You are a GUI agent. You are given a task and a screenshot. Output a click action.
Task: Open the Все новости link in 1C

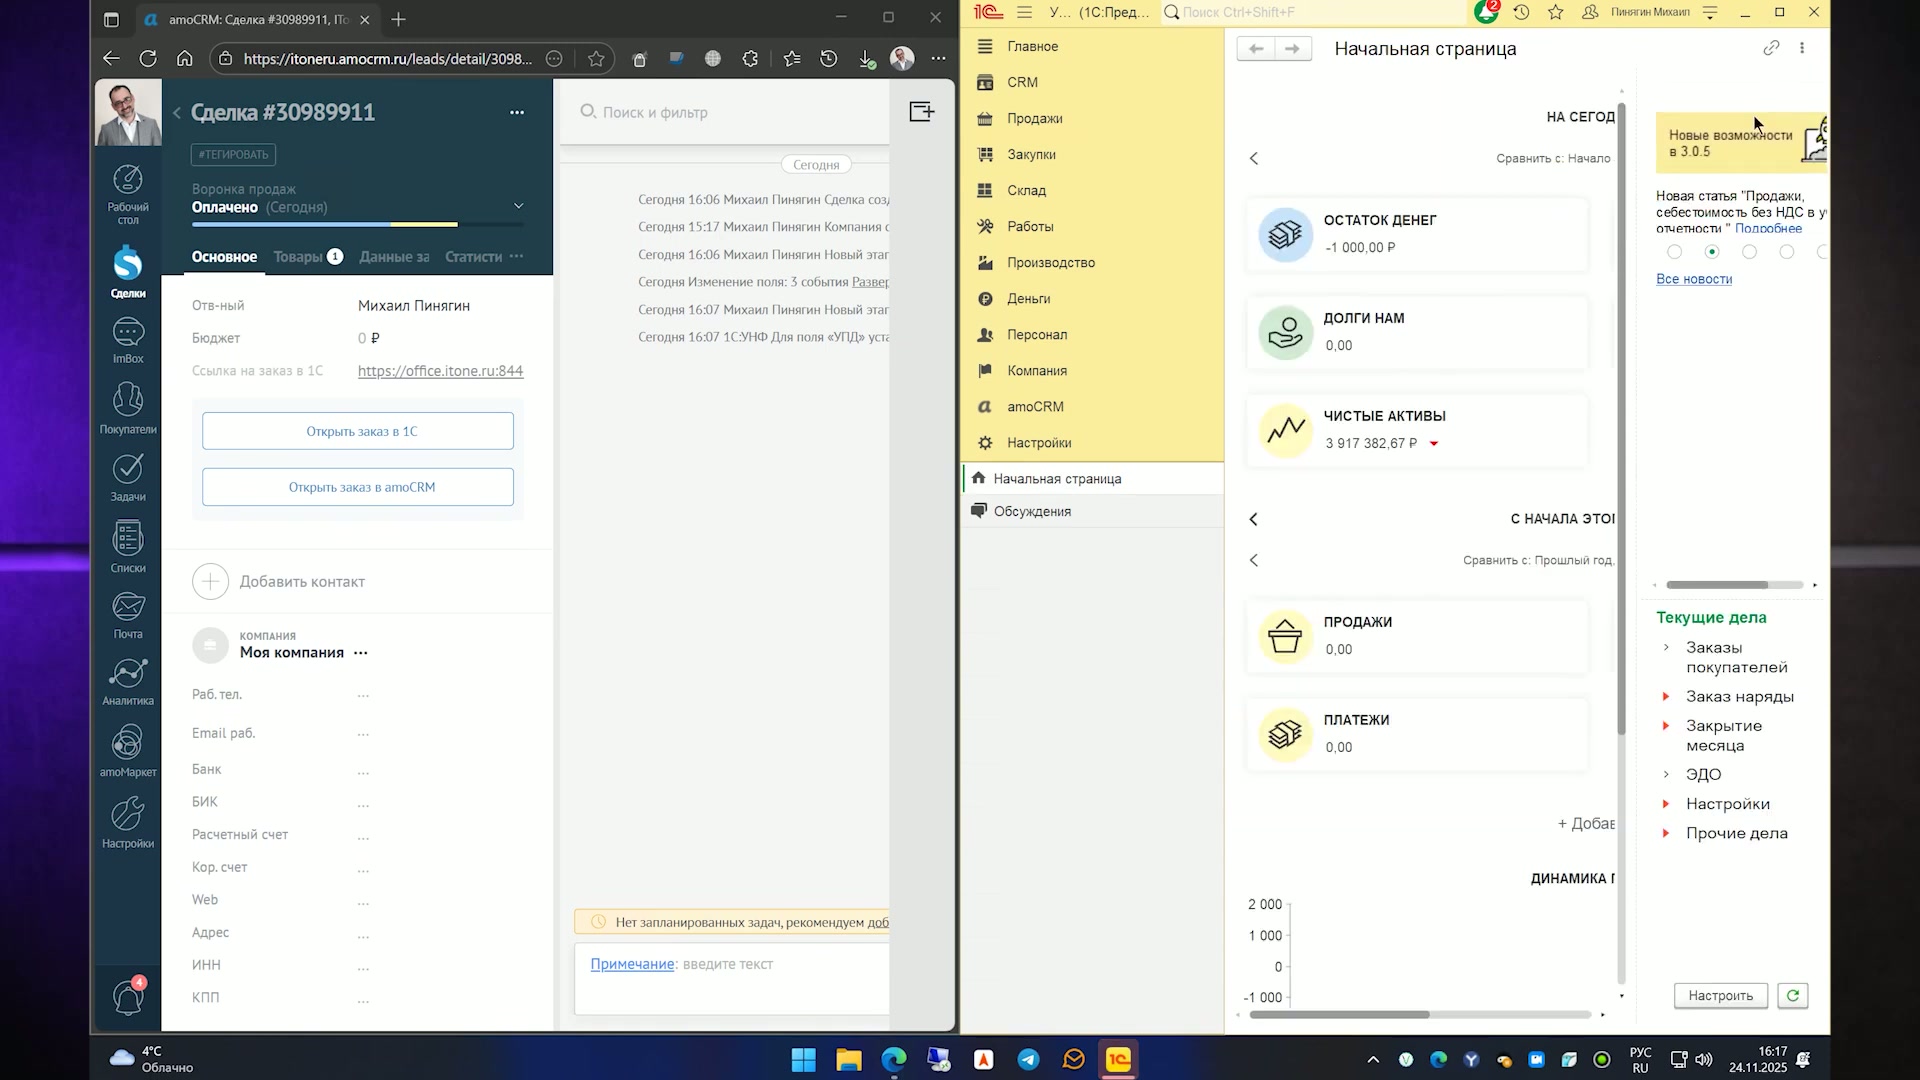click(1694, 279)
